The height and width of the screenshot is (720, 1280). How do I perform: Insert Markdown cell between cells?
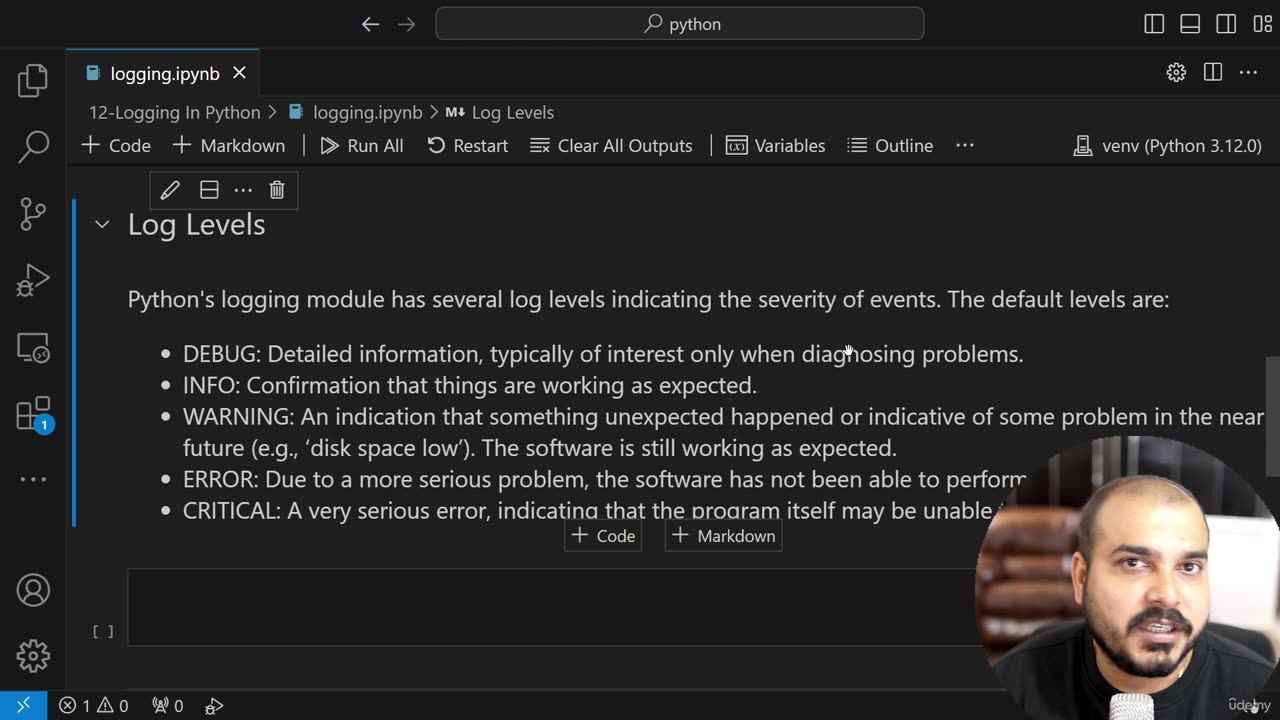click(x=723, y=536)
